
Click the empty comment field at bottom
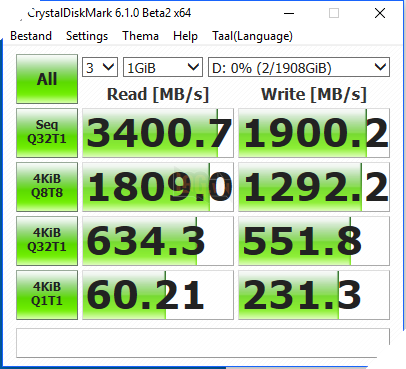tap(203, 343)
